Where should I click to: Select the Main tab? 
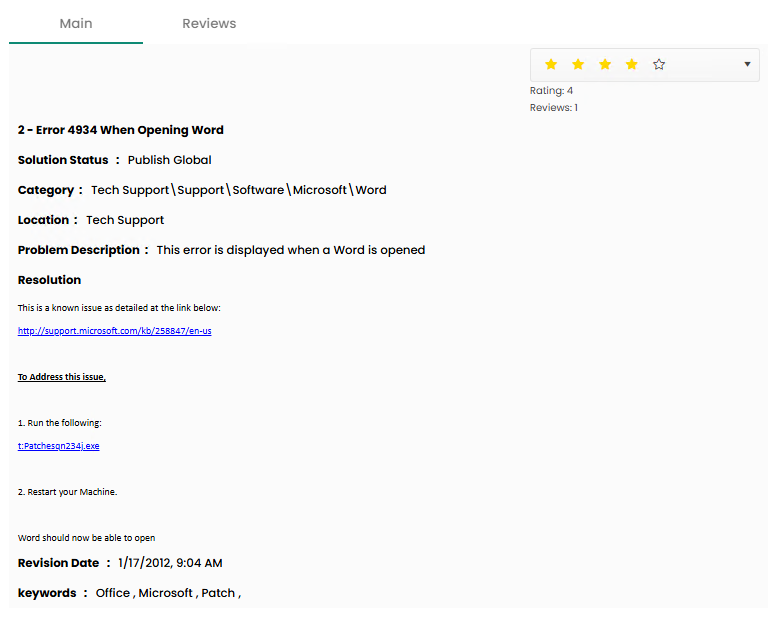76,23
